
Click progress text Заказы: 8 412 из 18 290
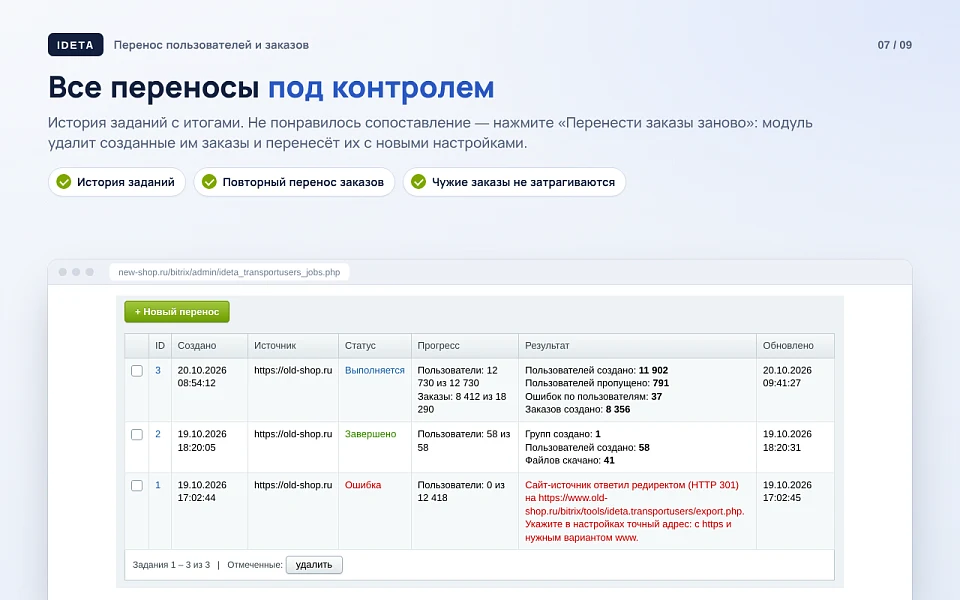point(462,403)
